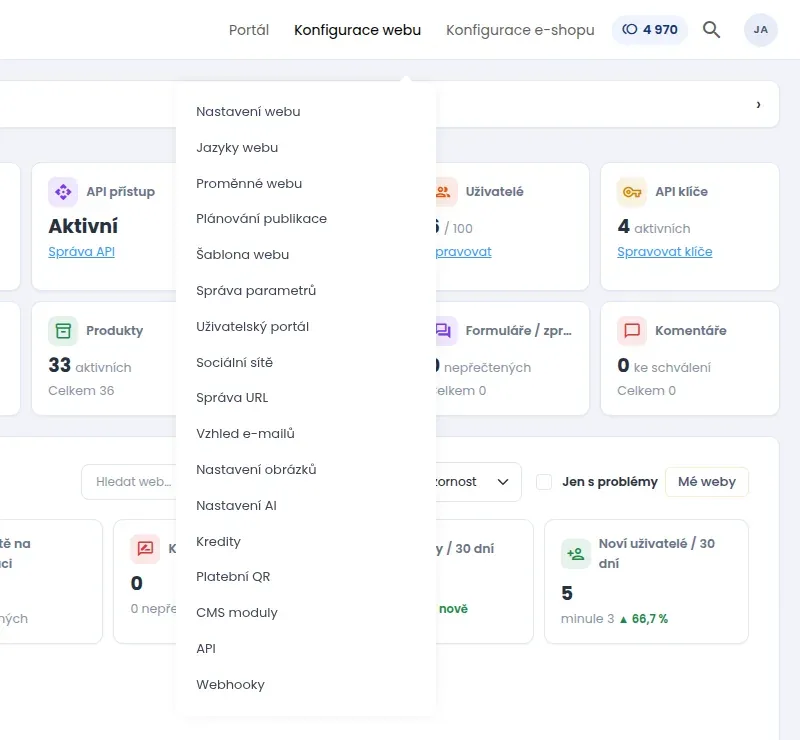This screenshot has width=800, height=740.
Task: Select Nastavení webu from the menu
Action: point(248,111)
